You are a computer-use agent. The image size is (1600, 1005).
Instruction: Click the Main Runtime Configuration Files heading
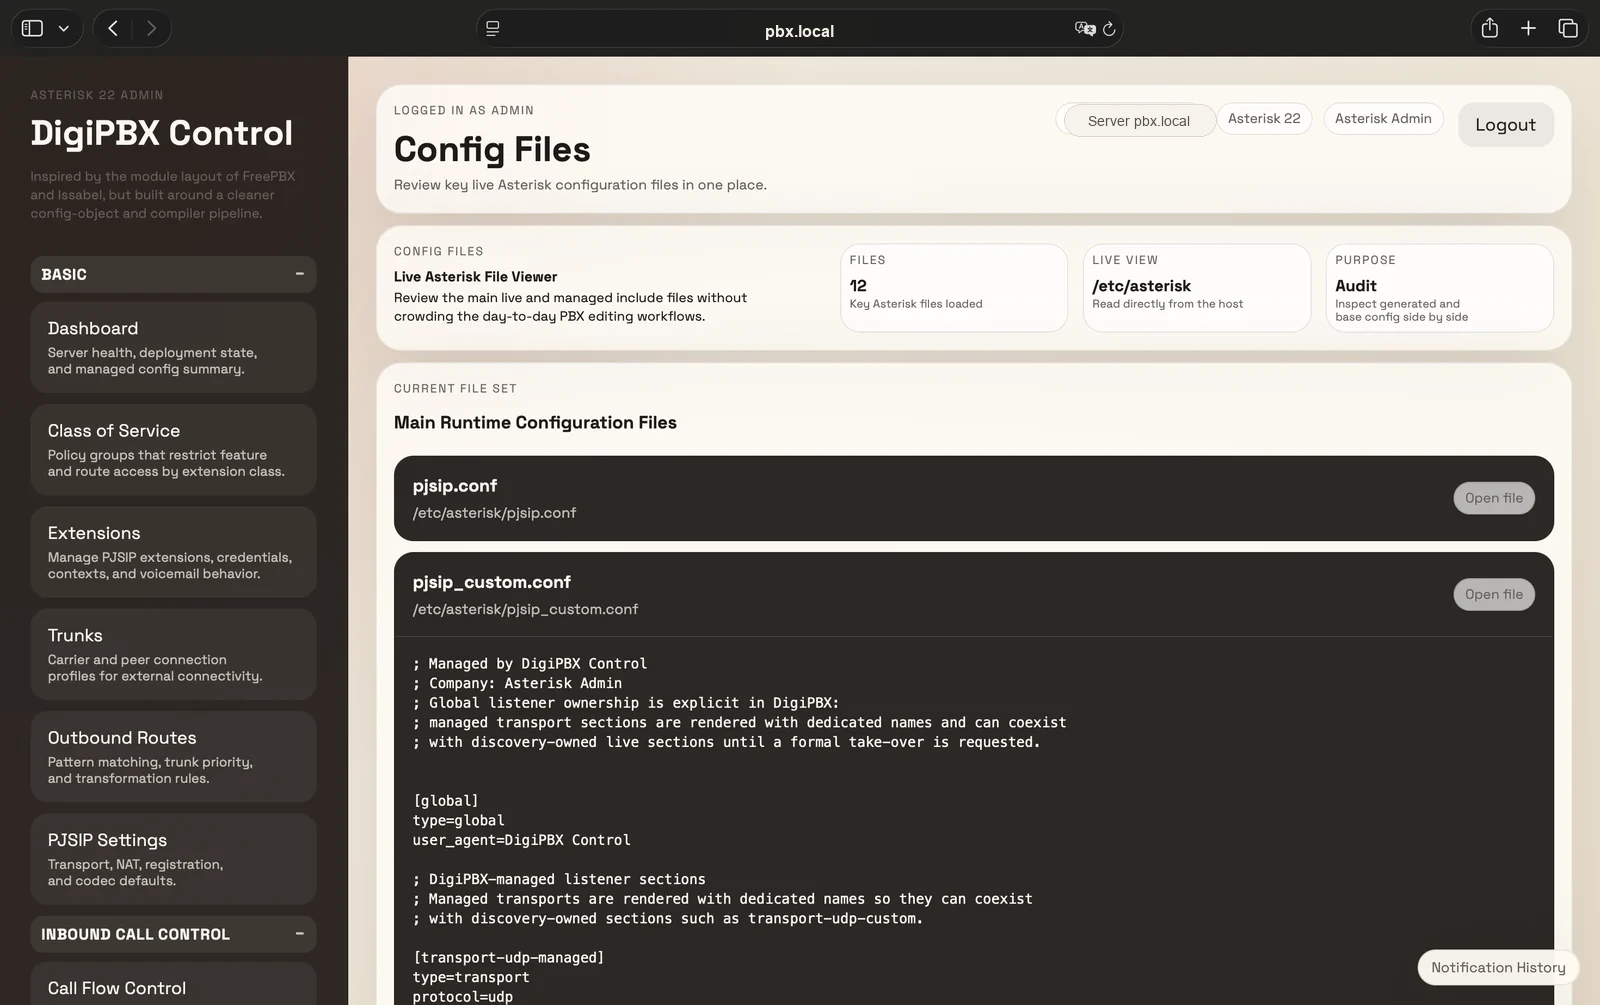coord(535,423)
